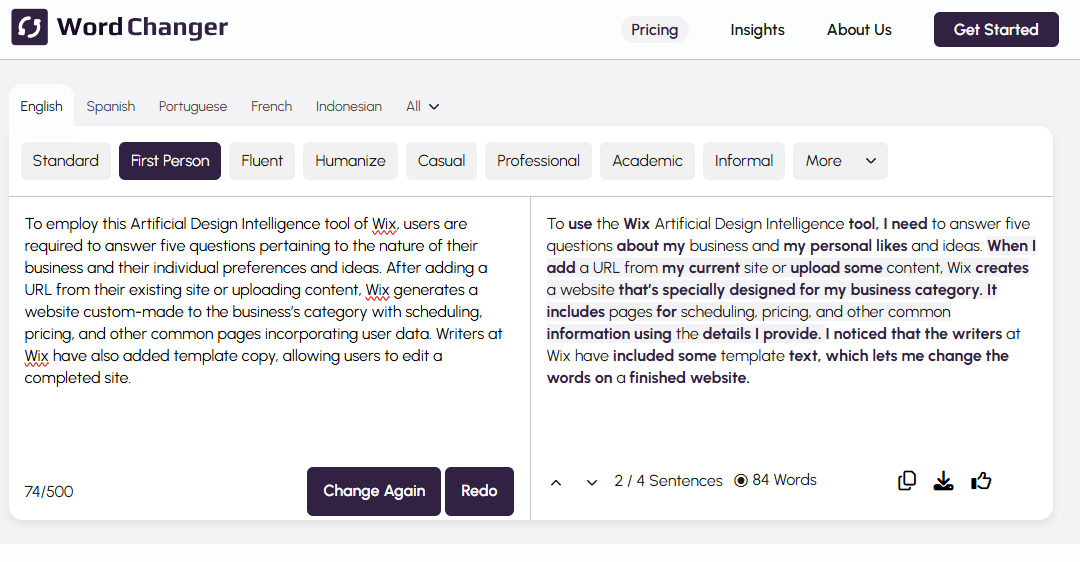Switch to Humanize mode
The height and width of the screenshot is (562, 1080).
point(350,161)
